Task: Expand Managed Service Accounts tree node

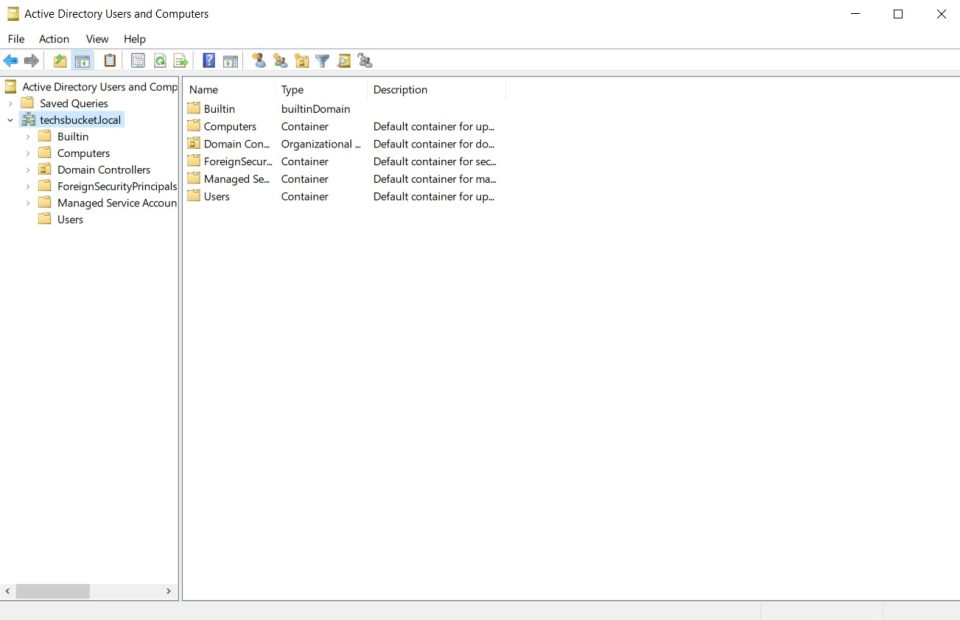Action: point(28,203)
